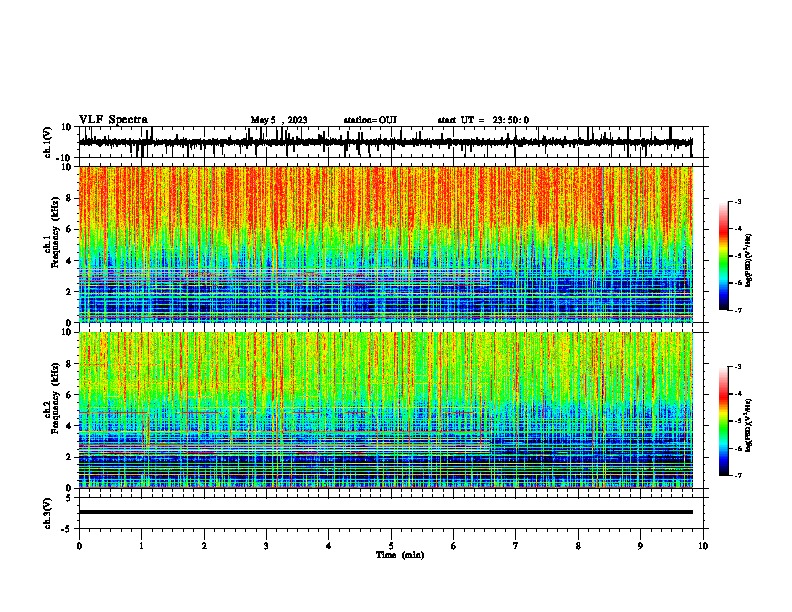Click the '-5' tick on the ch.3(V) axis
The height and width of the screenshot is (612, 792).
(68, 529)
